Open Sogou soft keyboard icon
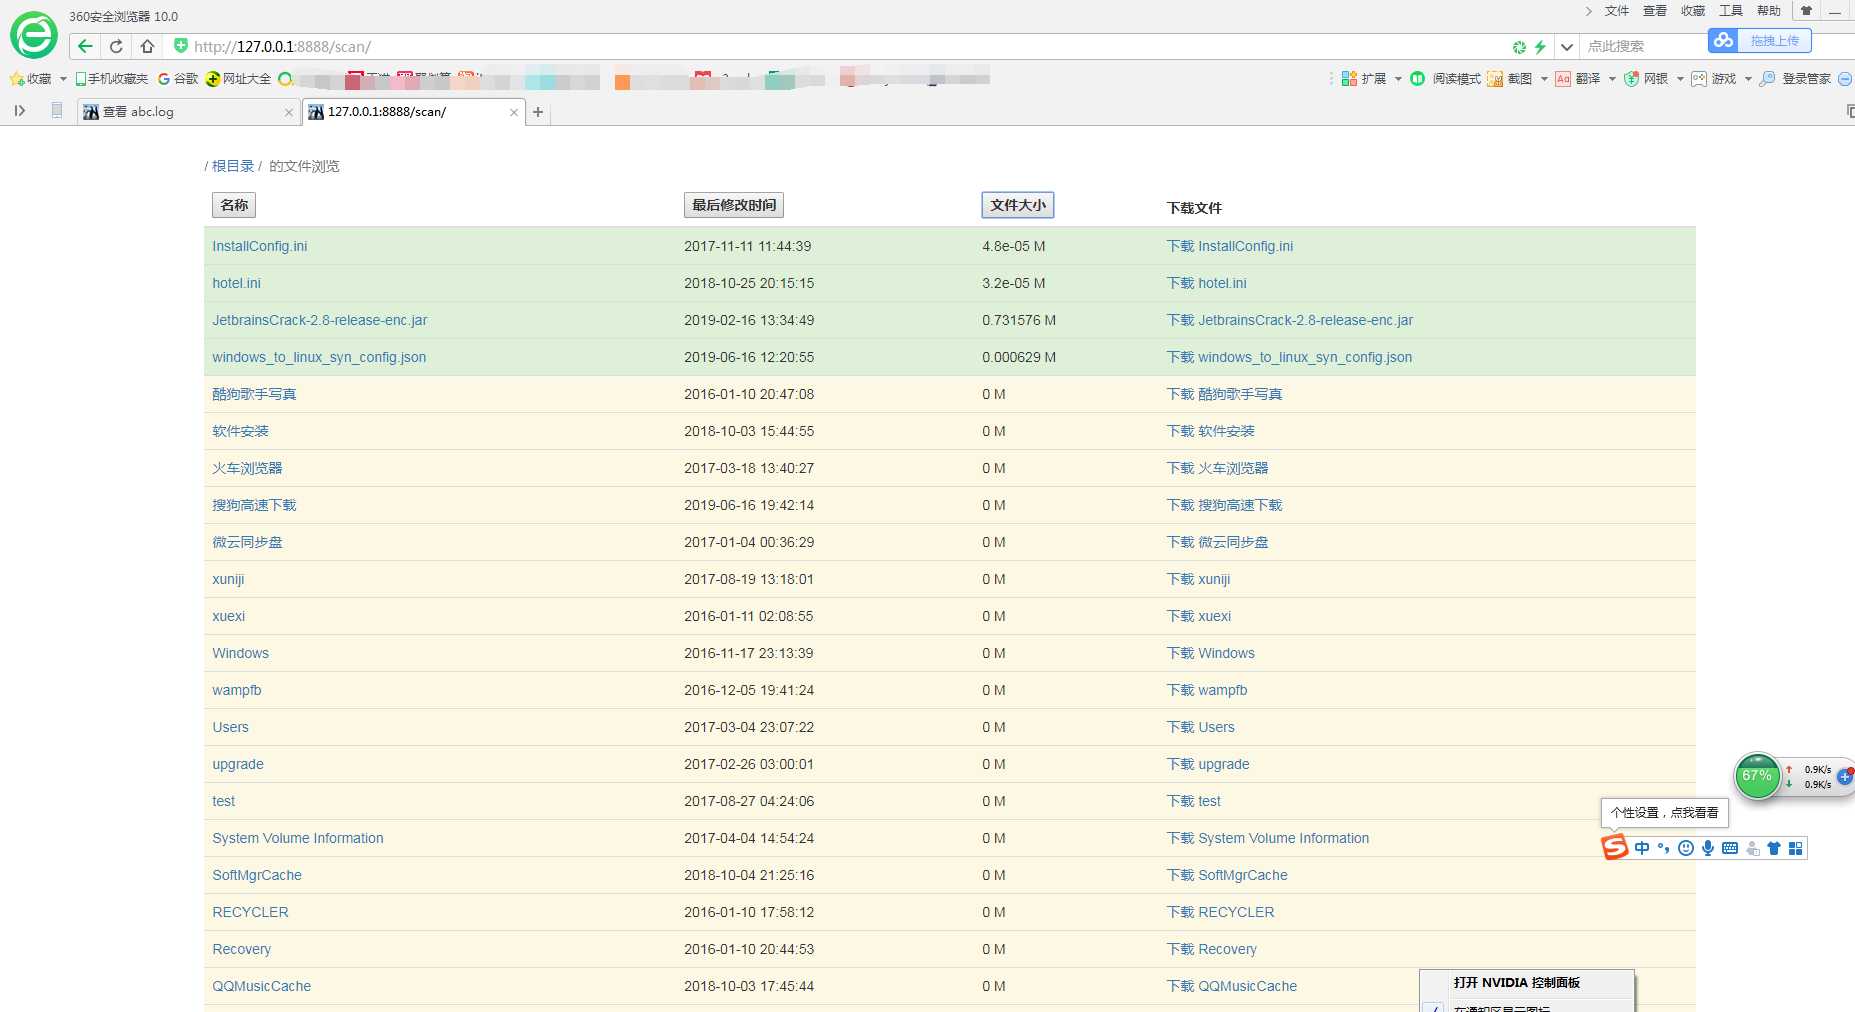The width and height of the screenshot is (1855, 1012). 1730,848
